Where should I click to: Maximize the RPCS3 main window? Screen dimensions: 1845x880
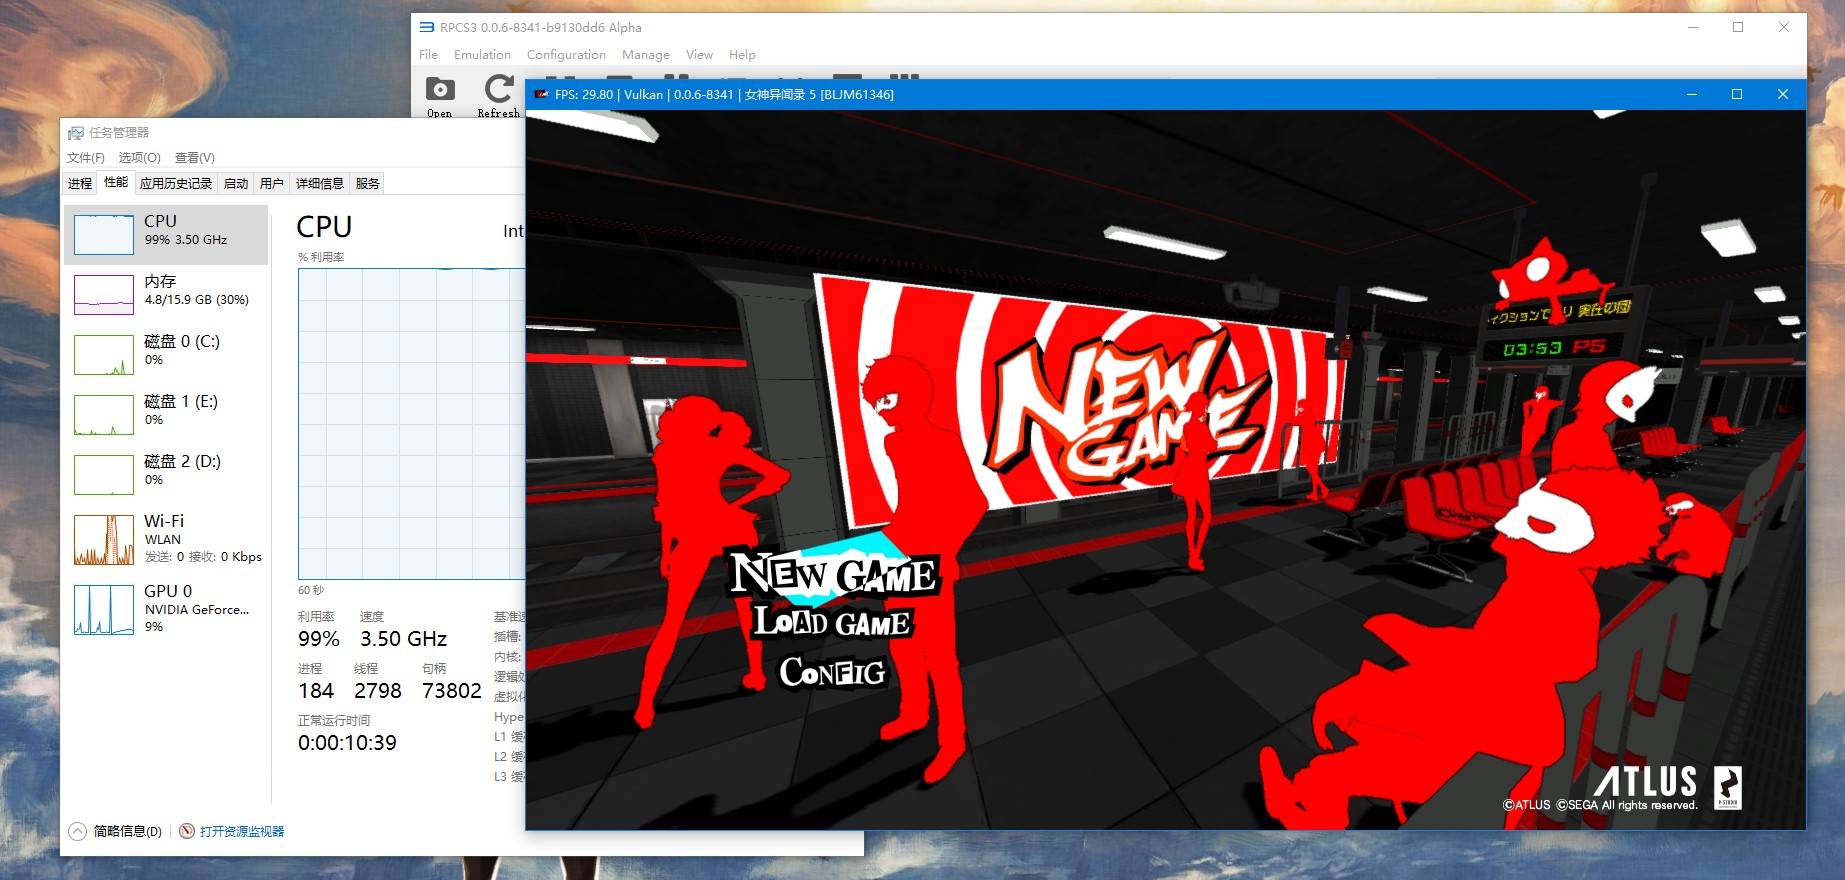pyautogui.click(x=1738, y=27)
